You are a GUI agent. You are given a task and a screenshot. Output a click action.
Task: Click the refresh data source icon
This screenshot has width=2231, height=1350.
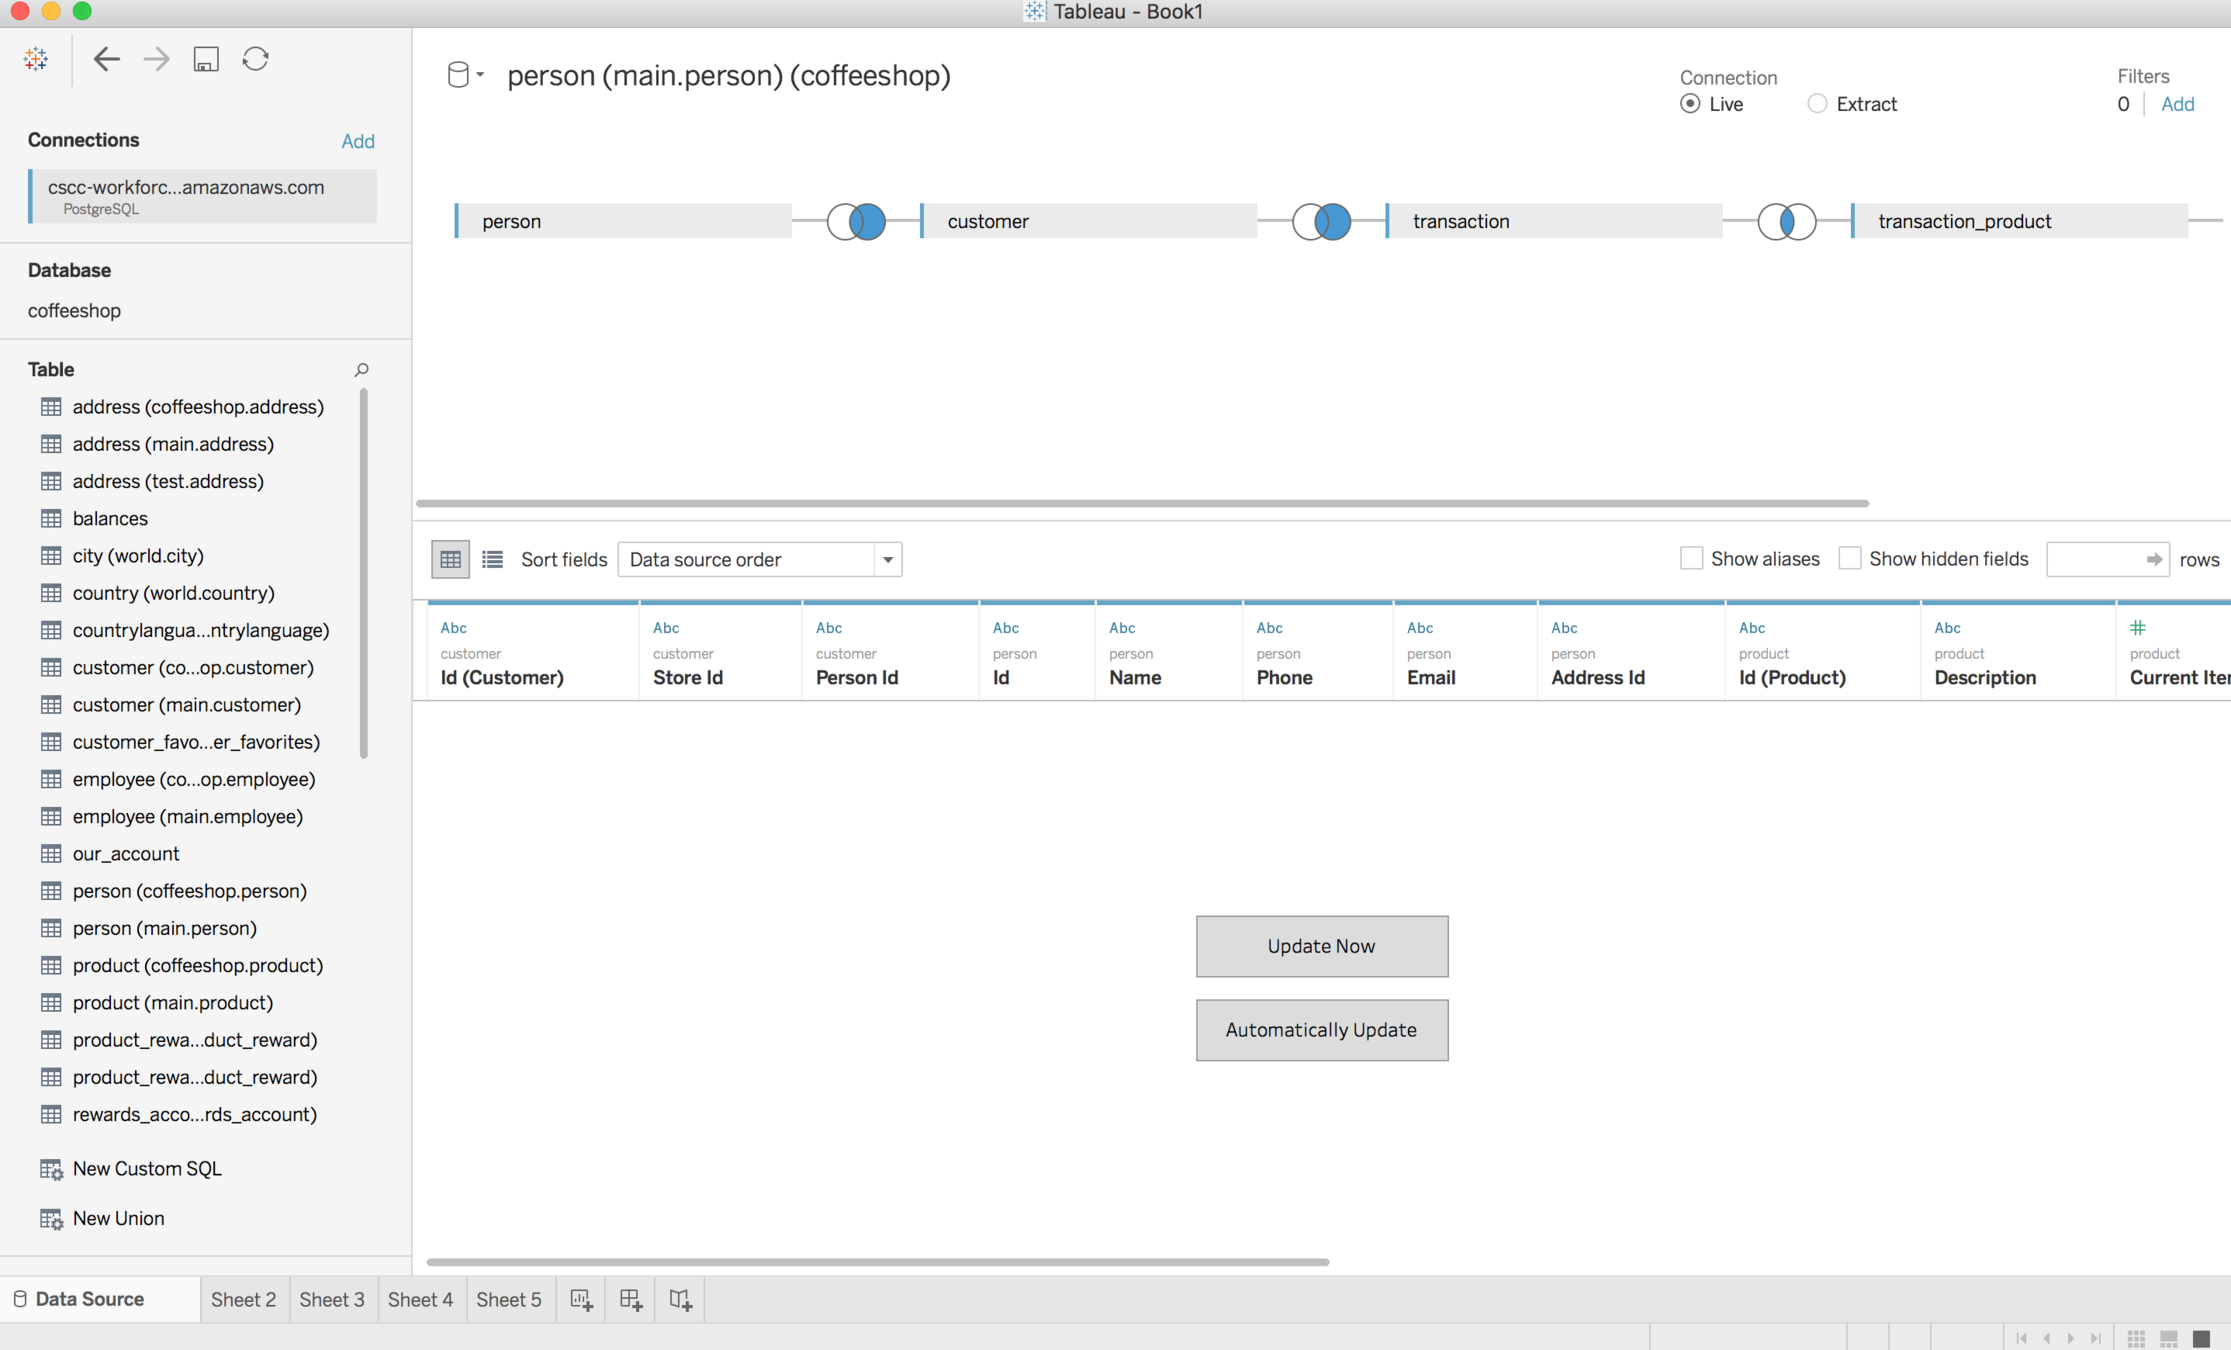[x=255, y=59]
